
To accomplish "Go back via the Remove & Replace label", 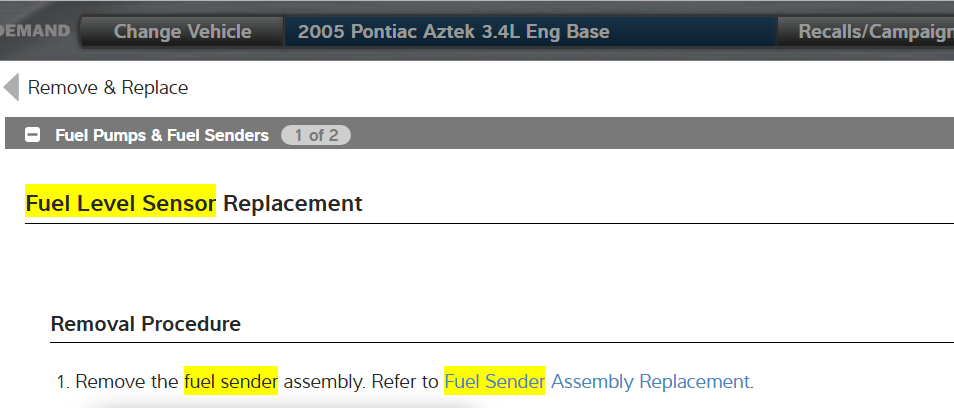I will (108, 87).
